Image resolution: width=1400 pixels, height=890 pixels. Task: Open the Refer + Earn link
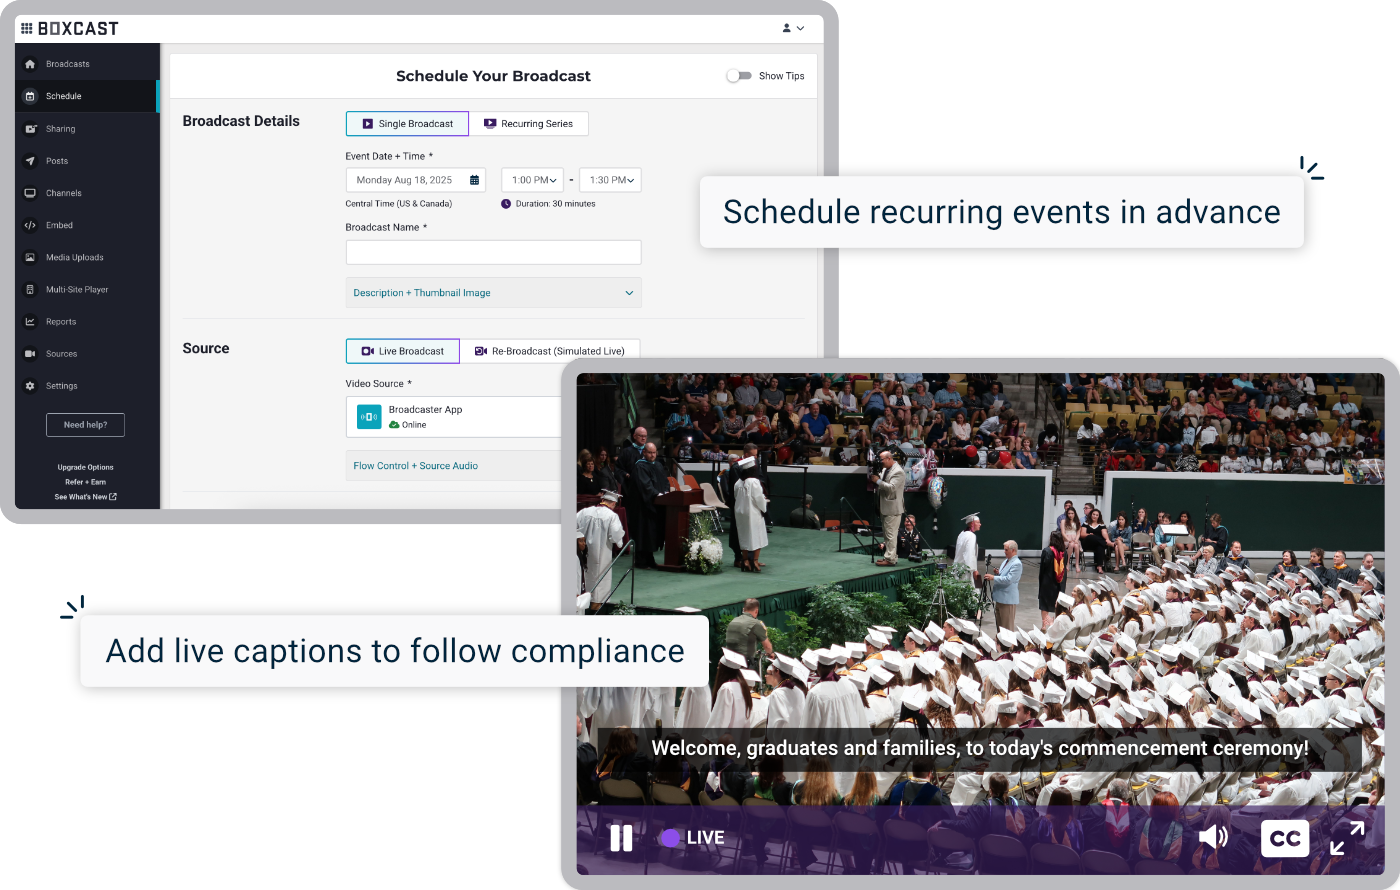85,482
